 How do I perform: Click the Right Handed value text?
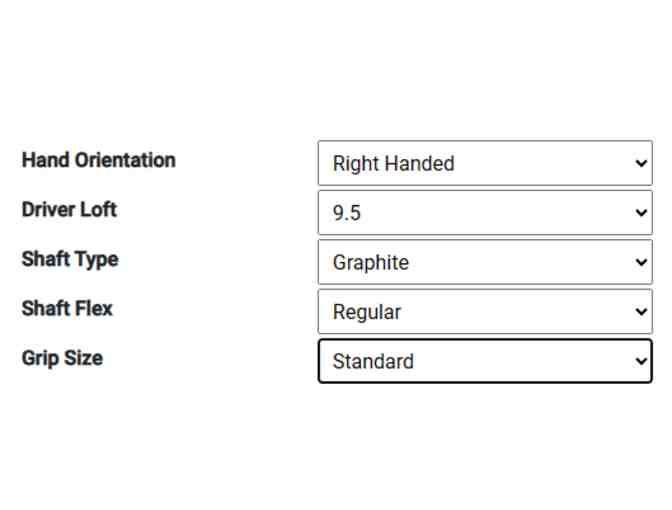(393, 164)
